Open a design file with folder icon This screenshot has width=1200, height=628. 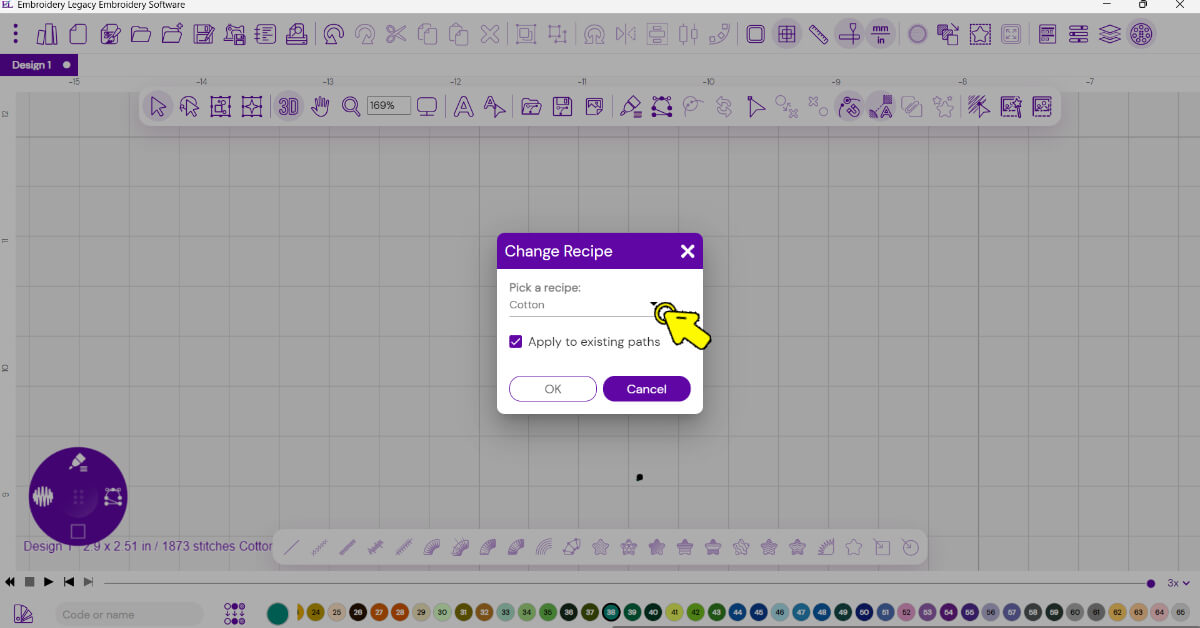(141, 34)
